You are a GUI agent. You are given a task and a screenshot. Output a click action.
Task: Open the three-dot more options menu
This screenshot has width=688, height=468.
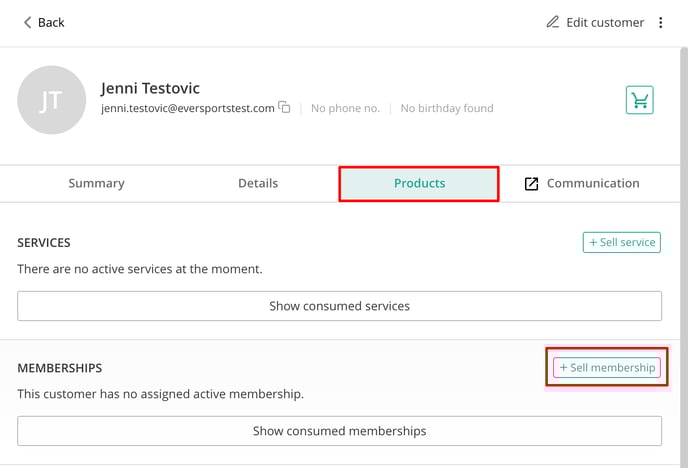click(x=660, y=22)
